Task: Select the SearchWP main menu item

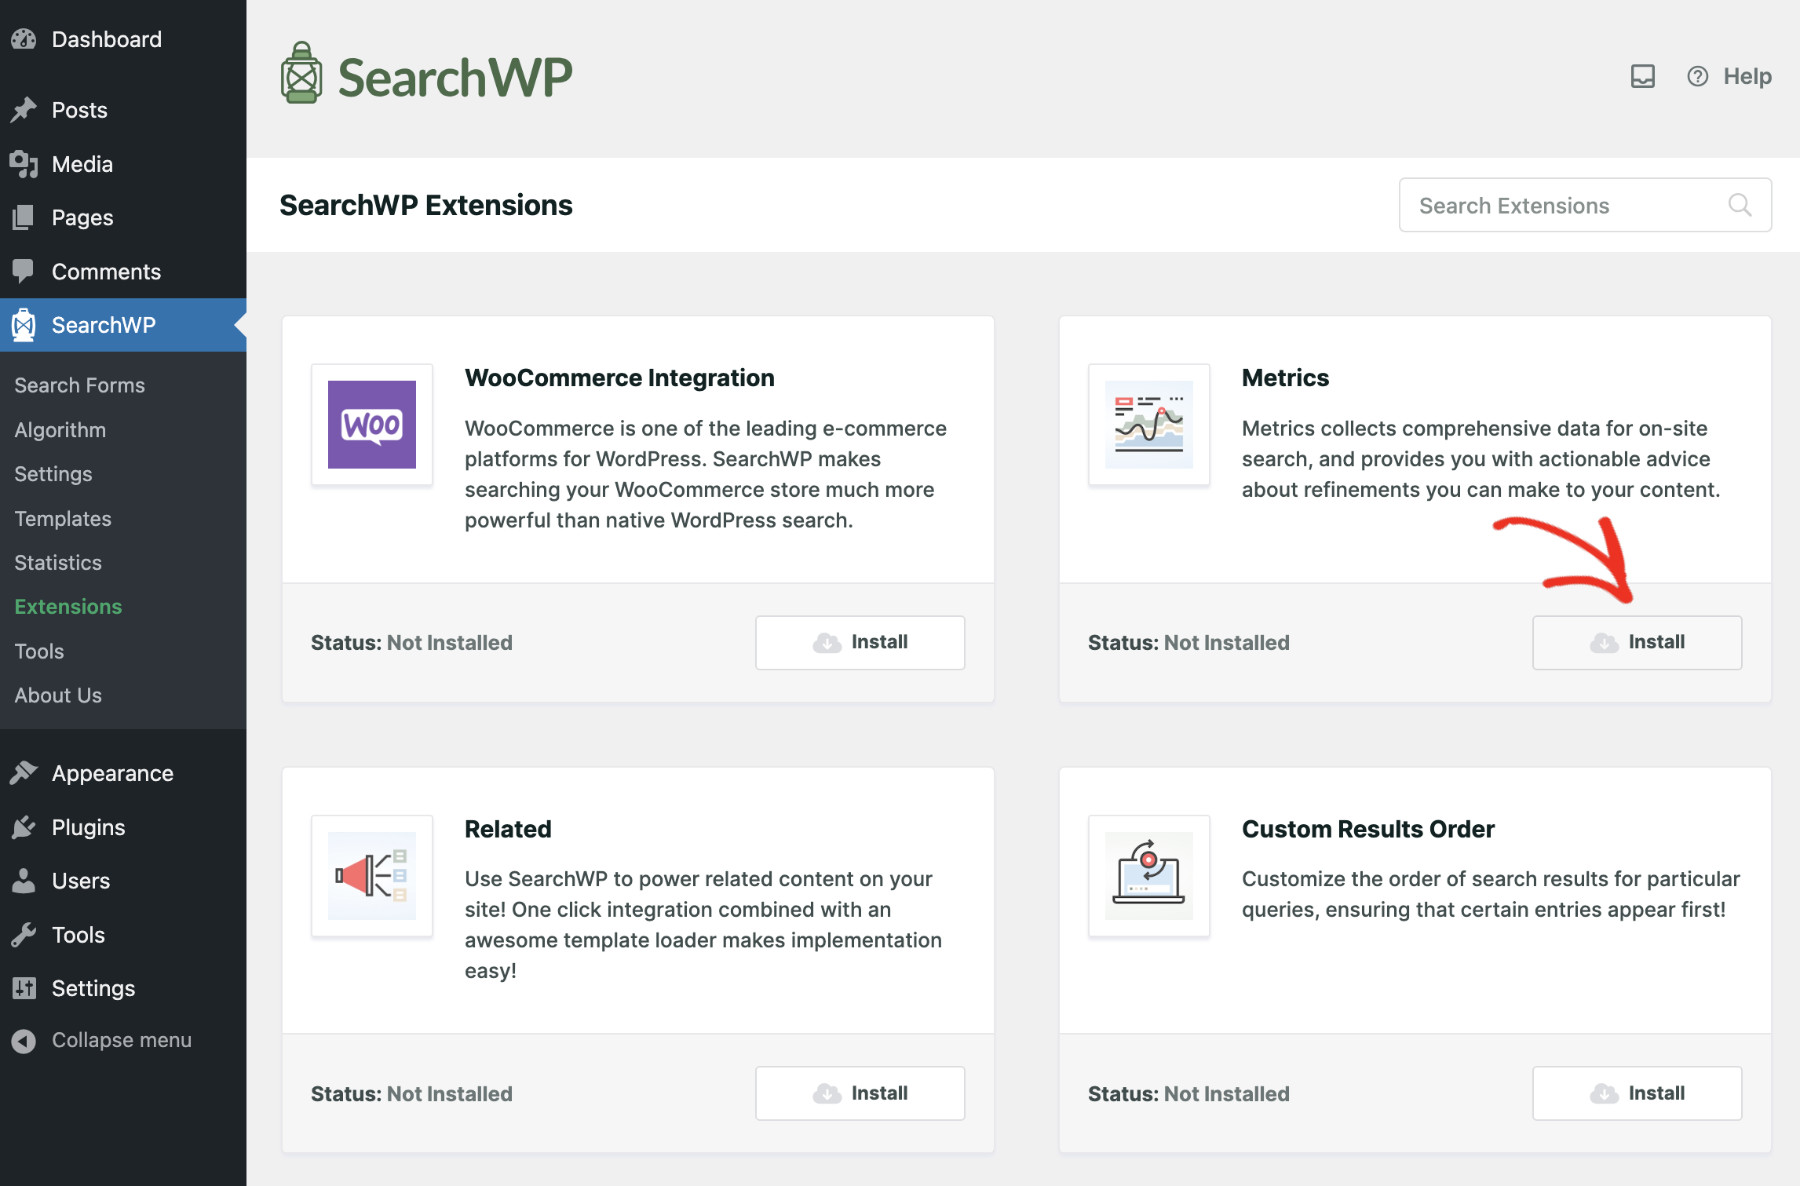Action: [x=123, y=325]
